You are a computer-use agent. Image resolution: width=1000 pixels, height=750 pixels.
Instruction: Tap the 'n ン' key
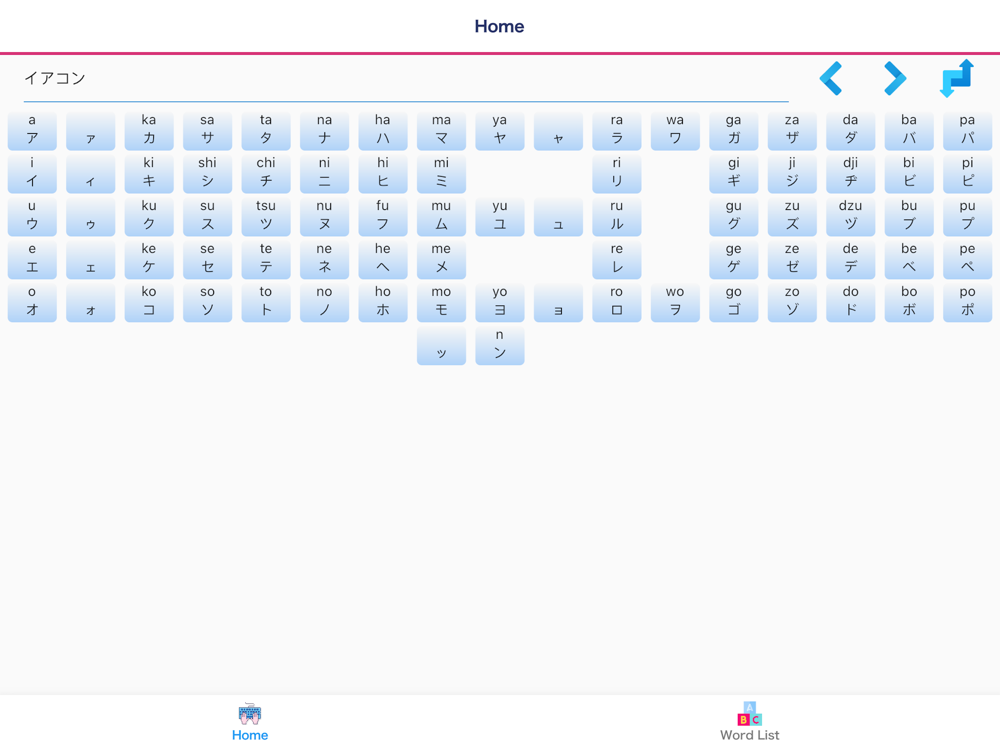coord(500,346)
